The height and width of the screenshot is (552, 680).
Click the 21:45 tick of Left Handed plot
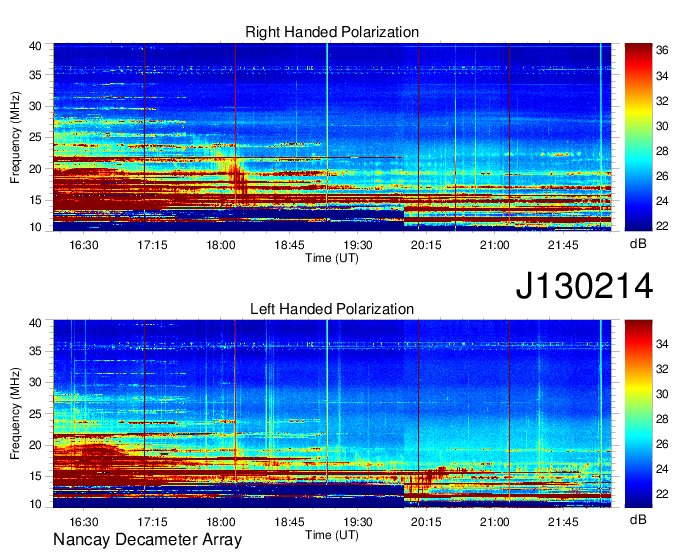coord(563,522)
